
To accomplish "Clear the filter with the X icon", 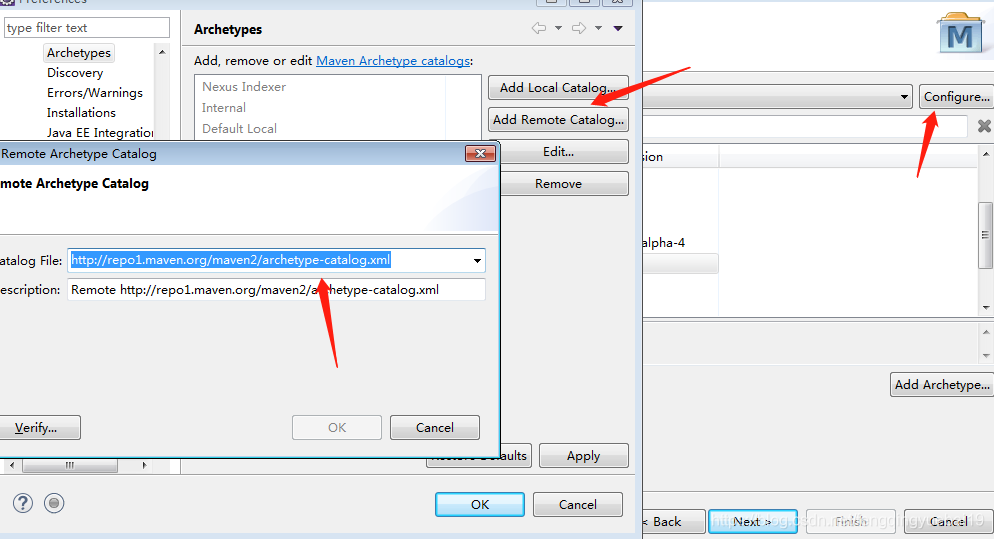I will pyautogui.click(x=984, y=126).
